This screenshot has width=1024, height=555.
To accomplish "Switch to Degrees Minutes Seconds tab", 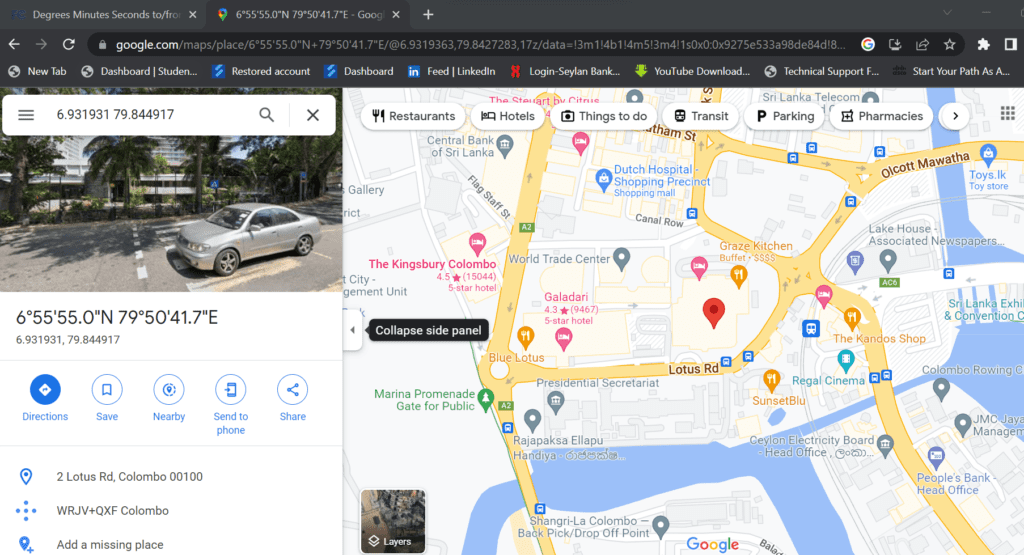I will coord(102,15).
